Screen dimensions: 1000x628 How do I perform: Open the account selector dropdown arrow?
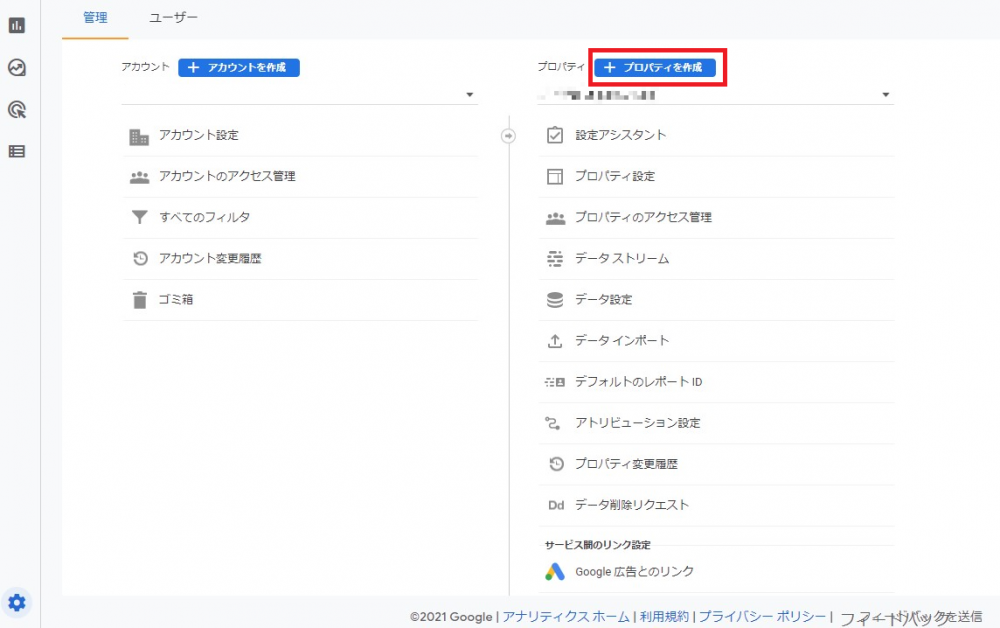tap(469, 95)
